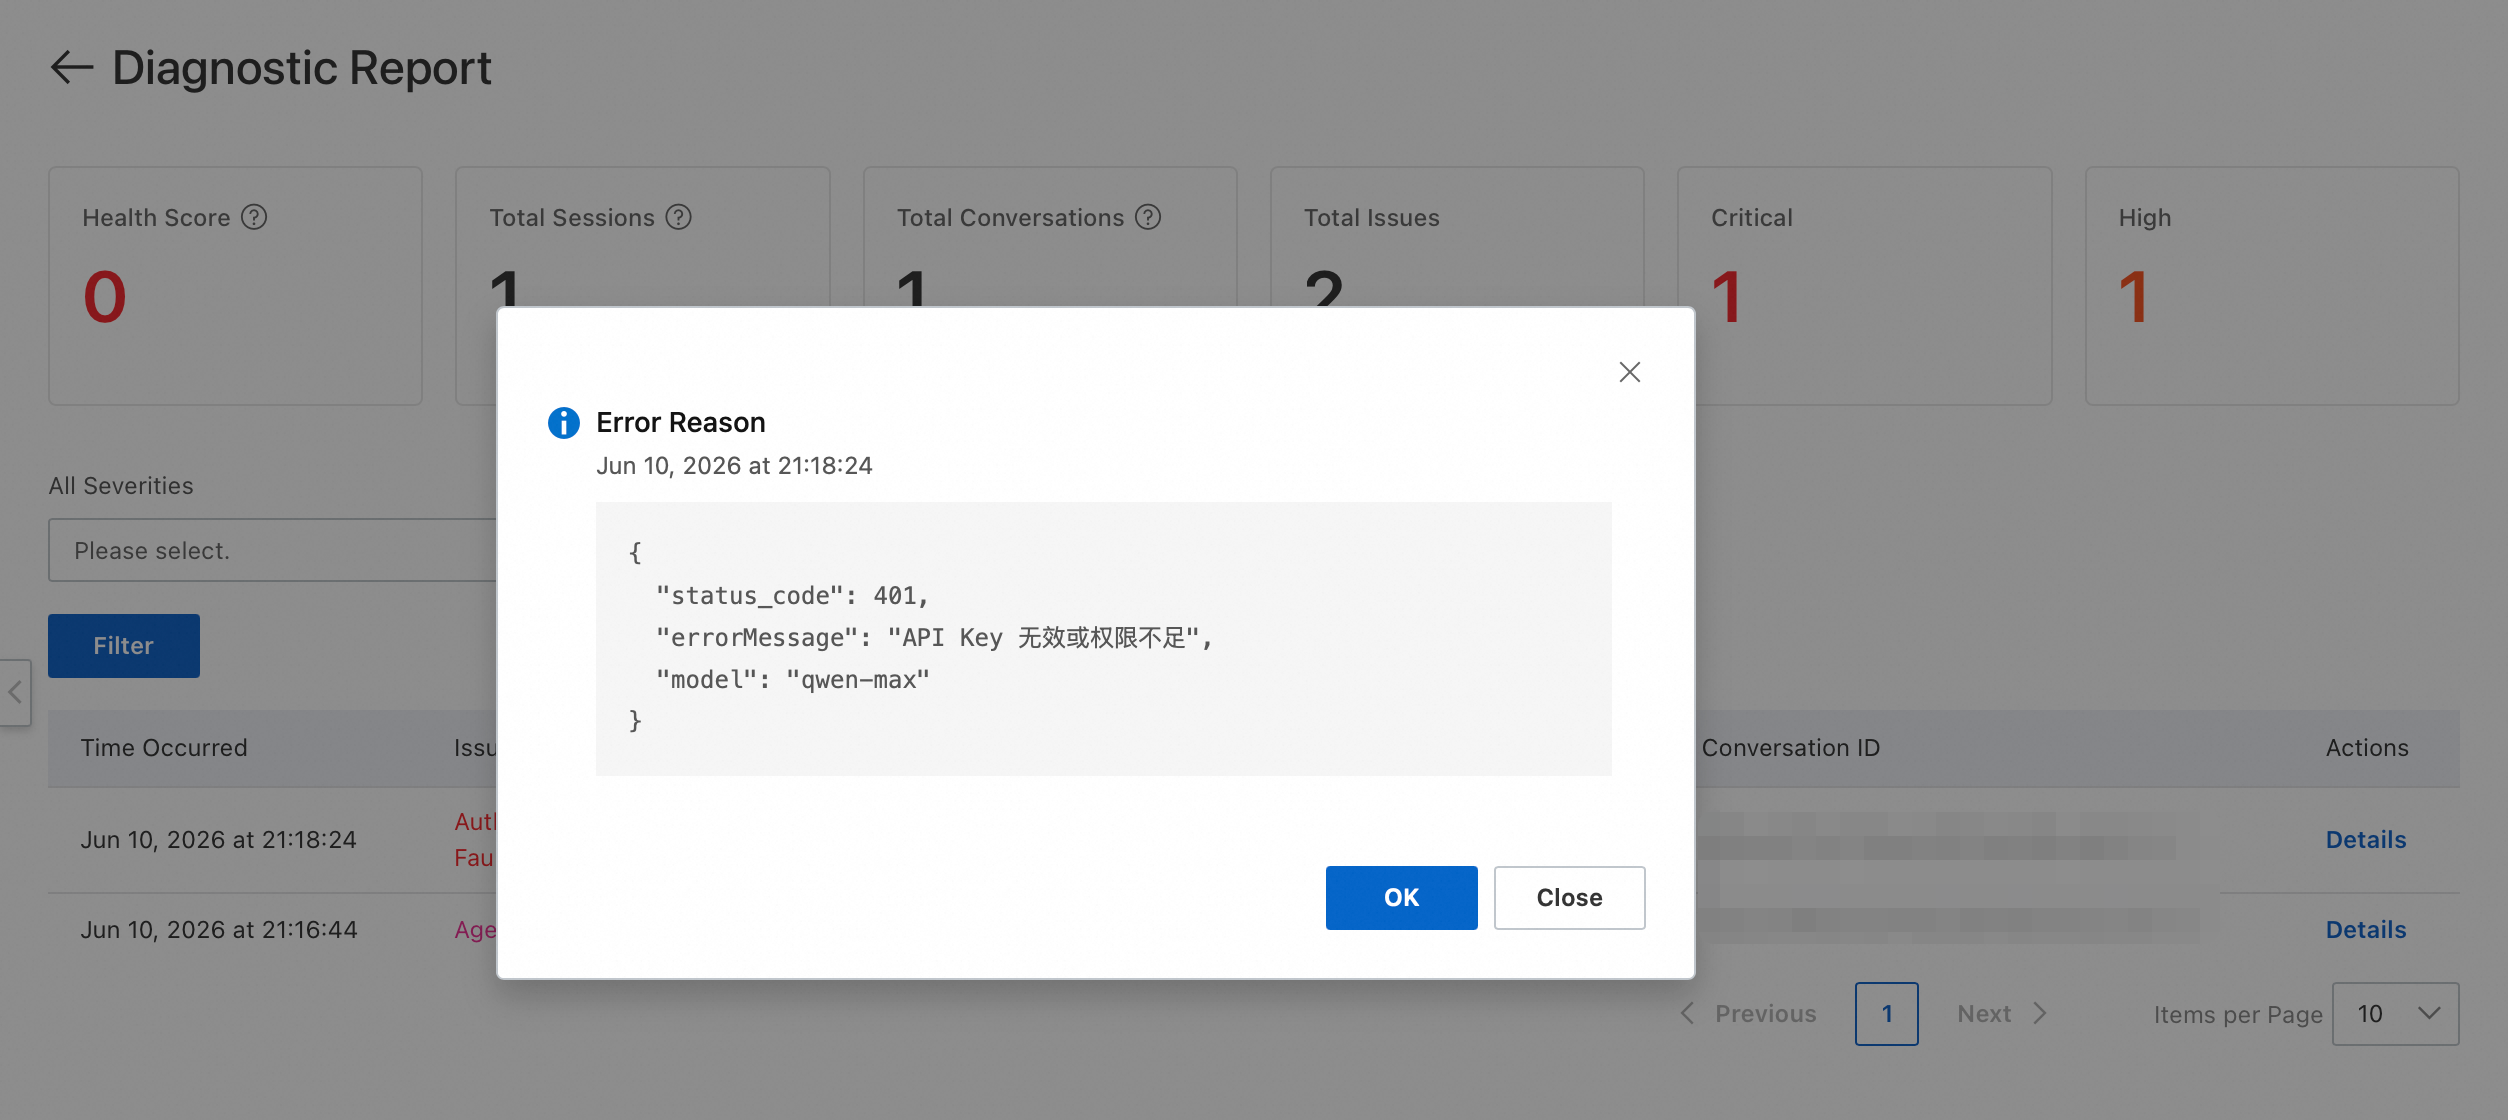Click the blue info icon in dialog
This screenshot has height=1120, width=2508.
[x=564, y=423]
